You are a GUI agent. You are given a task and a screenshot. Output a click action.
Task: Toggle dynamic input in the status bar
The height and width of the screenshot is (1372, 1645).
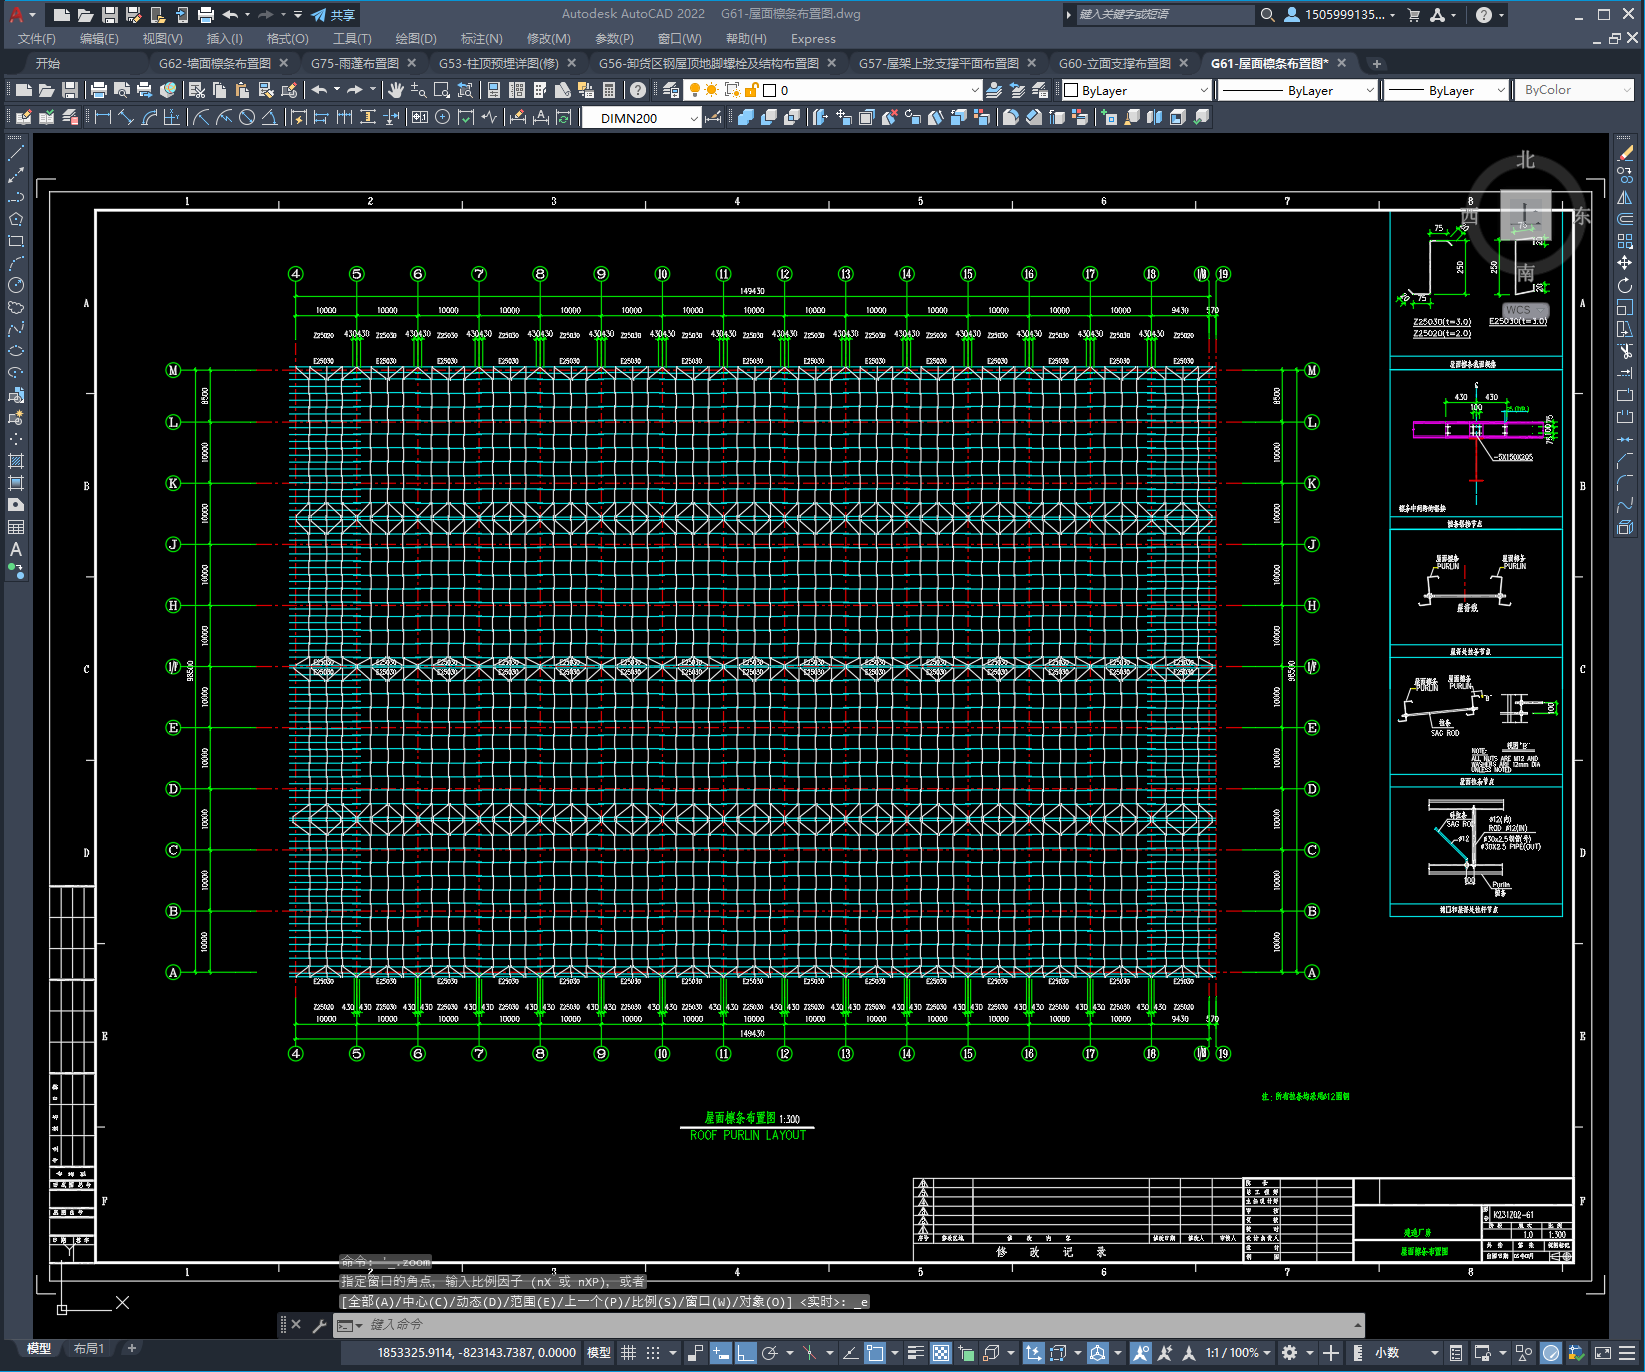[721, 1353]
